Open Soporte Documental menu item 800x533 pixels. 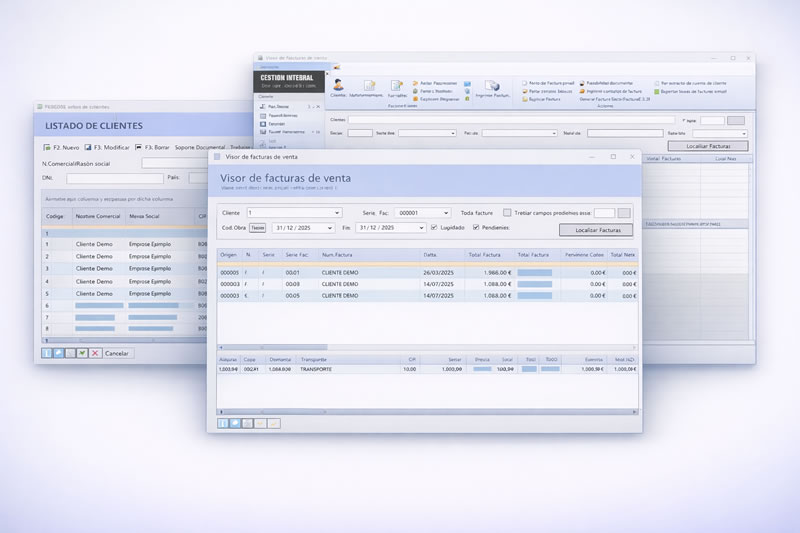(199, 147)
